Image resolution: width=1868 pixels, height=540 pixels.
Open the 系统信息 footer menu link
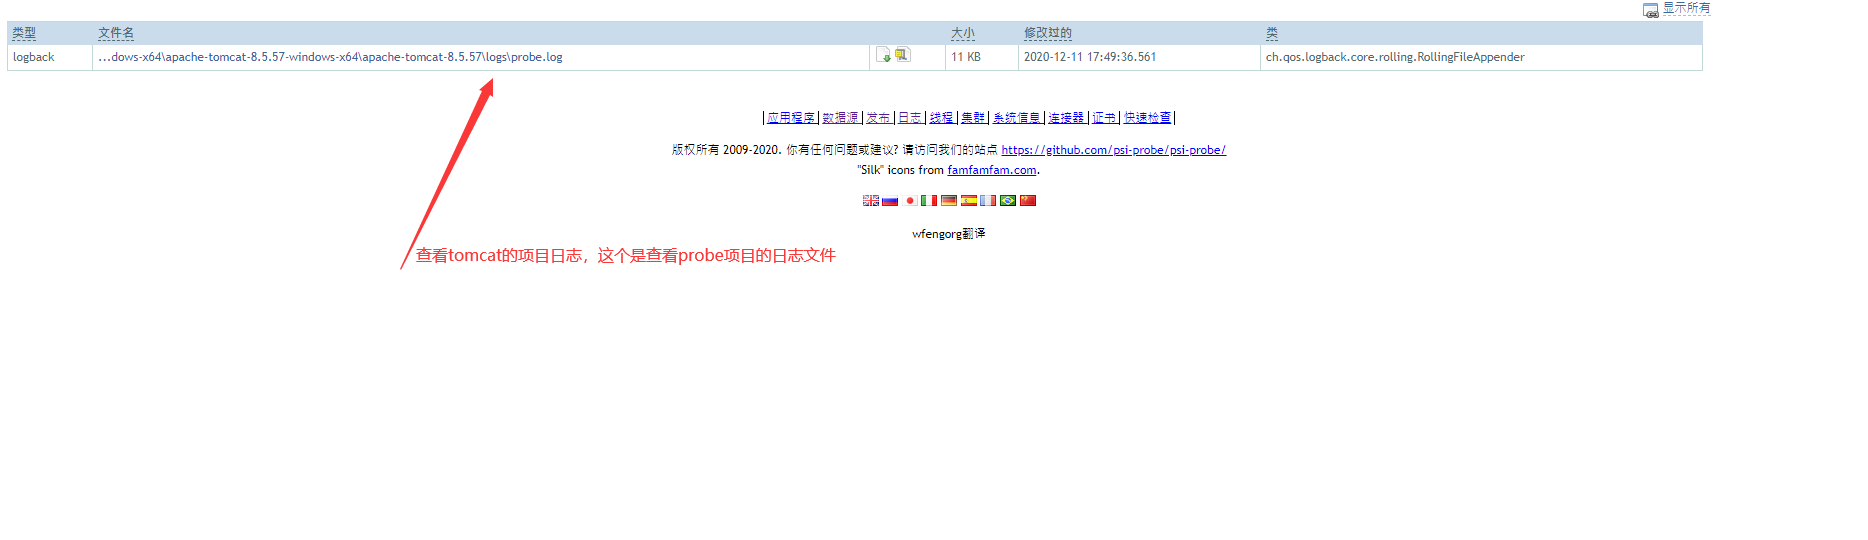tap(1017, 118)
